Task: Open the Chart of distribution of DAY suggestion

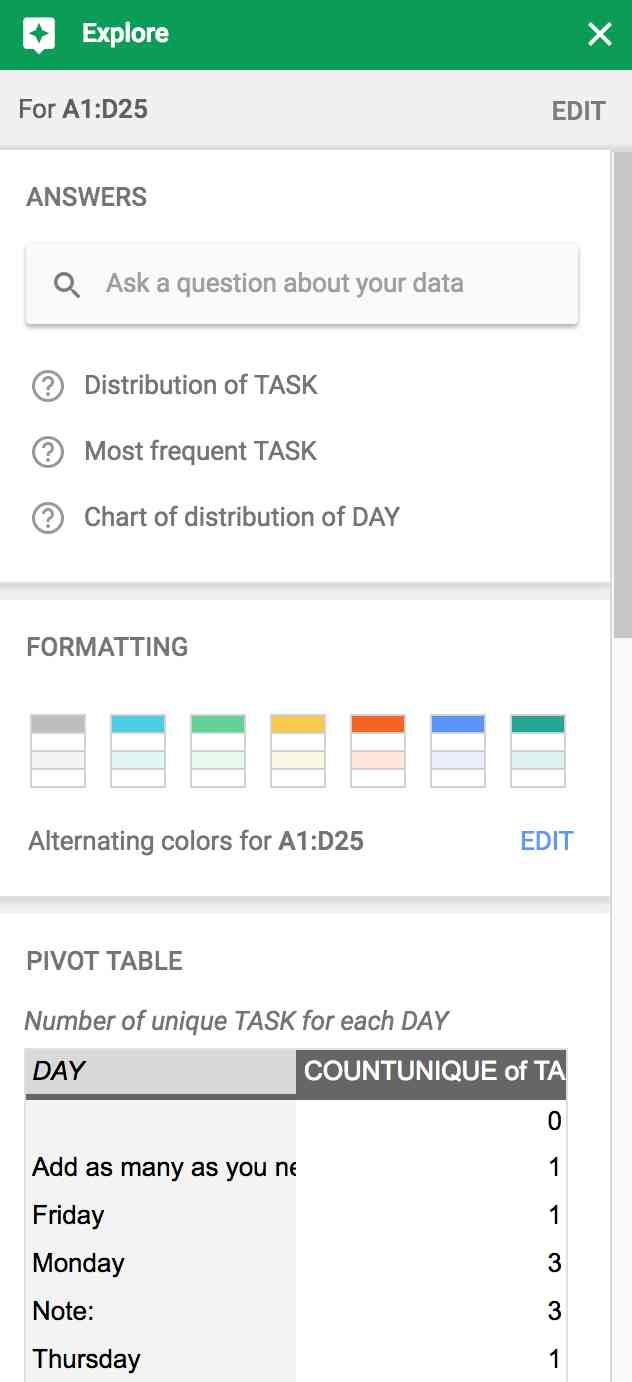Action: click(x=242, y=517)
